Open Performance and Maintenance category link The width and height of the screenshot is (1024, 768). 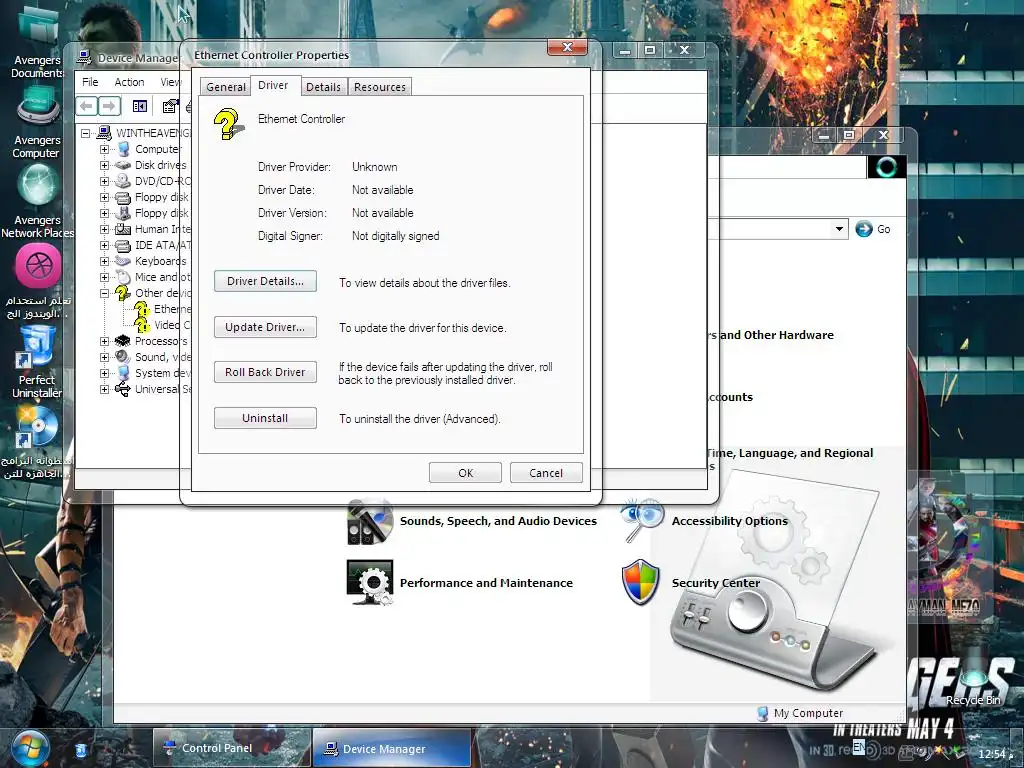coord(486,583)
